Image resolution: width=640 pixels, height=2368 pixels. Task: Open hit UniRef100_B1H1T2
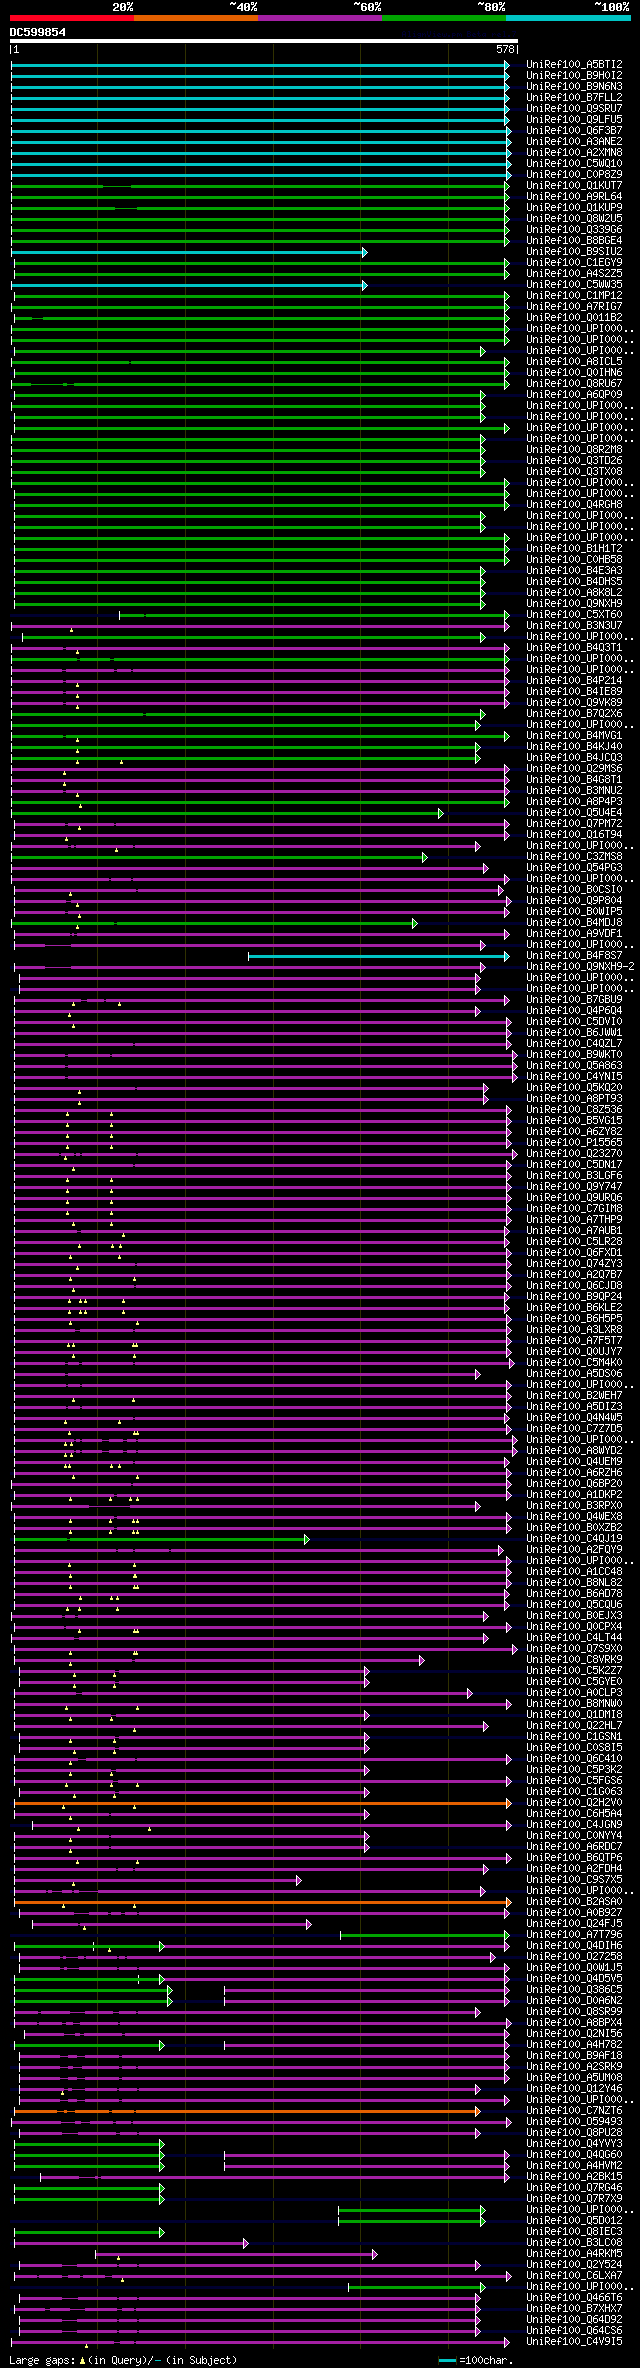click(574, 548)
